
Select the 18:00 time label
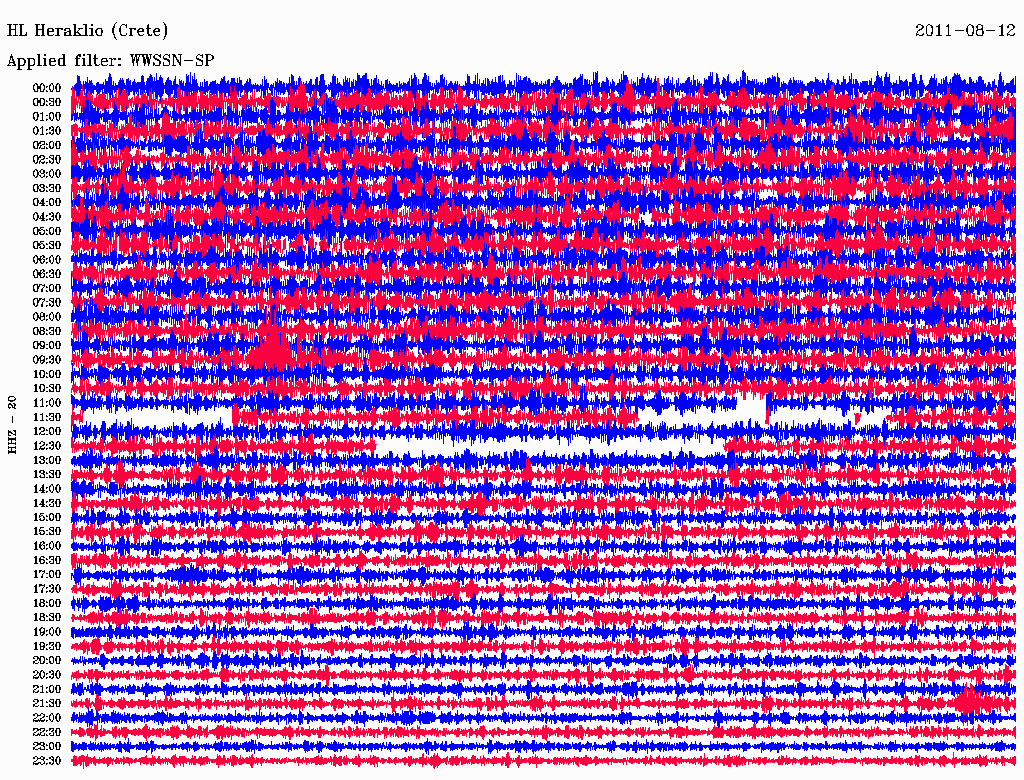(47, 604)
